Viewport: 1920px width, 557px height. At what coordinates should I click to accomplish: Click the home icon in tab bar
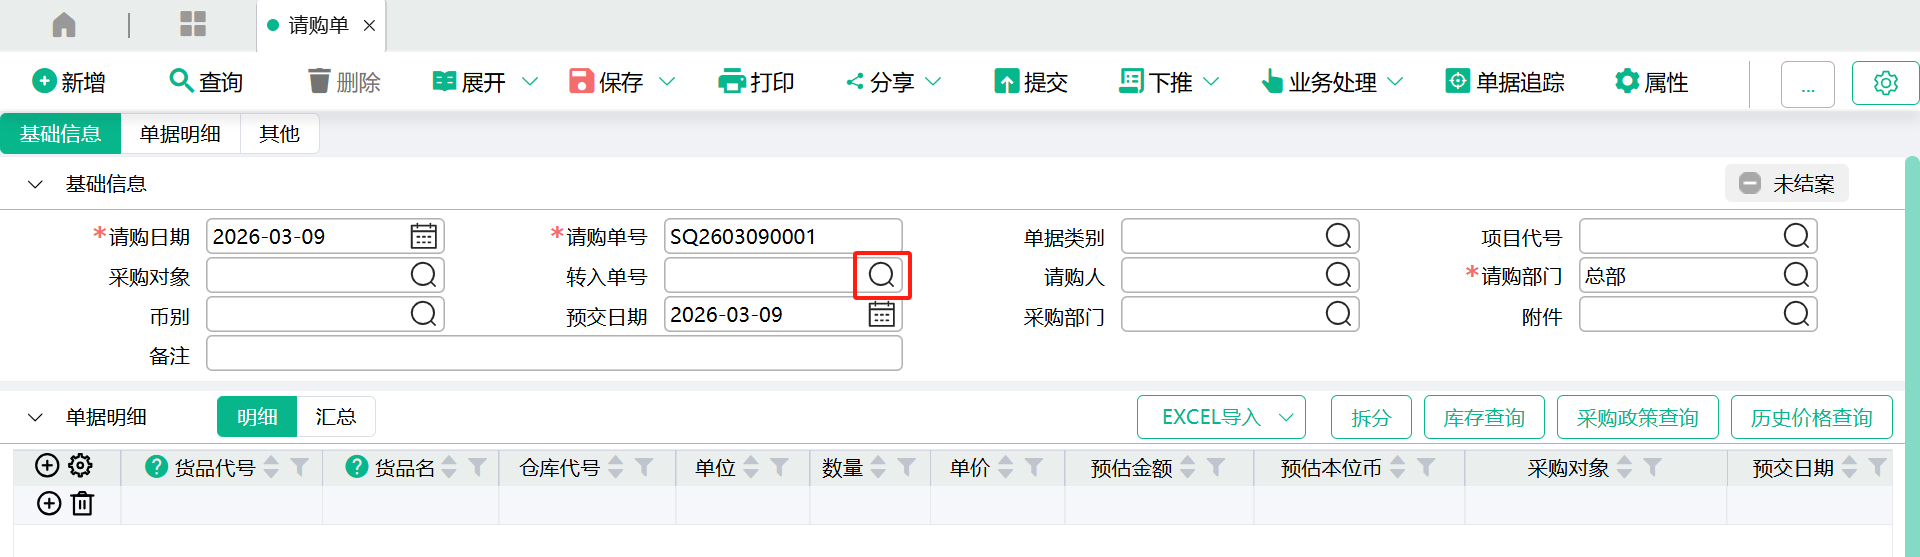tap(64, 25)
